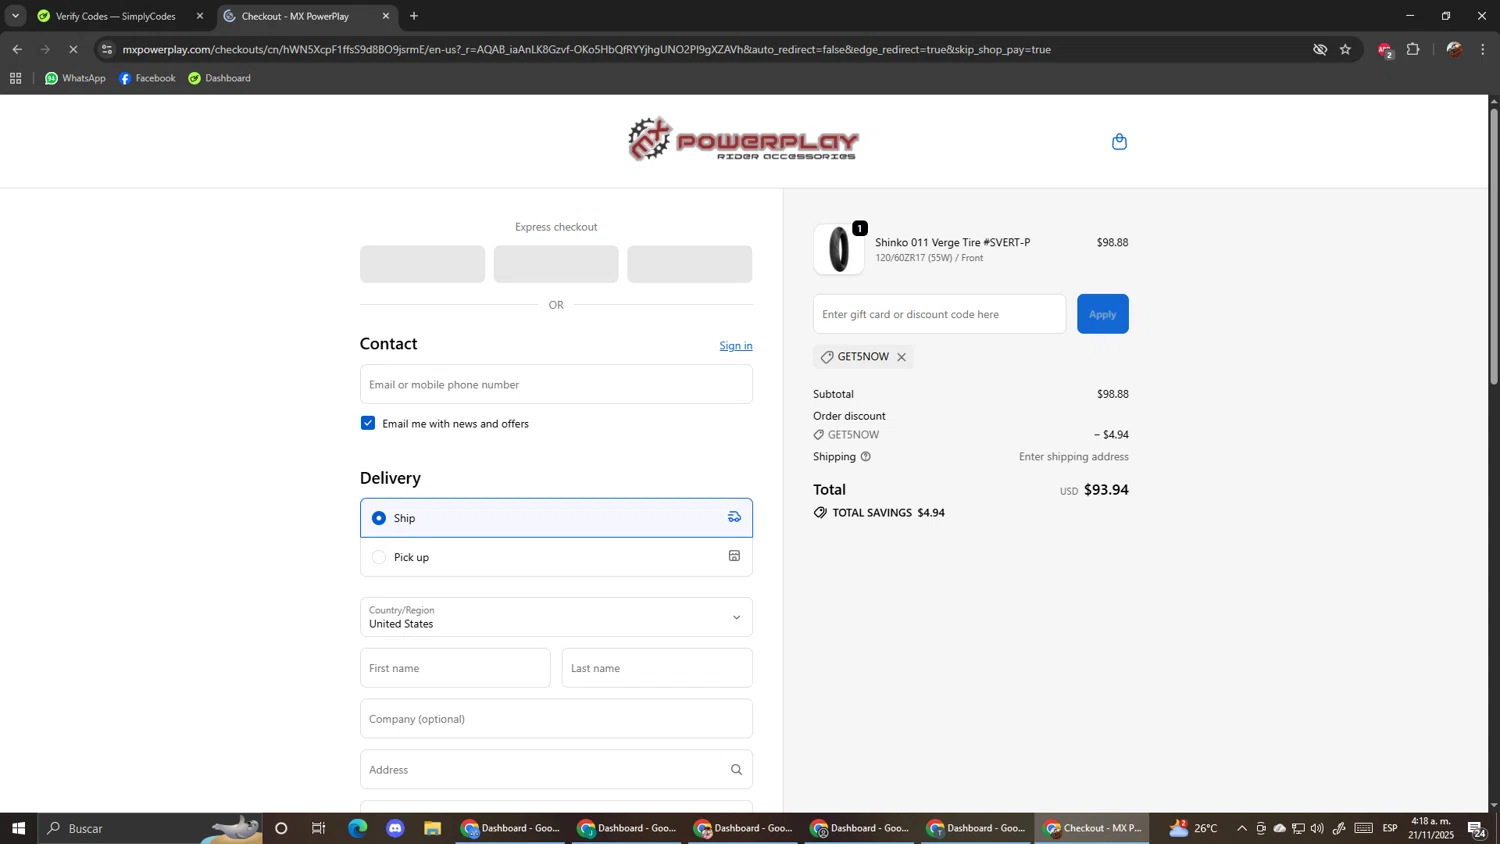Click the shipping info question mark
The width and height of the screenshot is (1500, 844).
866,457
